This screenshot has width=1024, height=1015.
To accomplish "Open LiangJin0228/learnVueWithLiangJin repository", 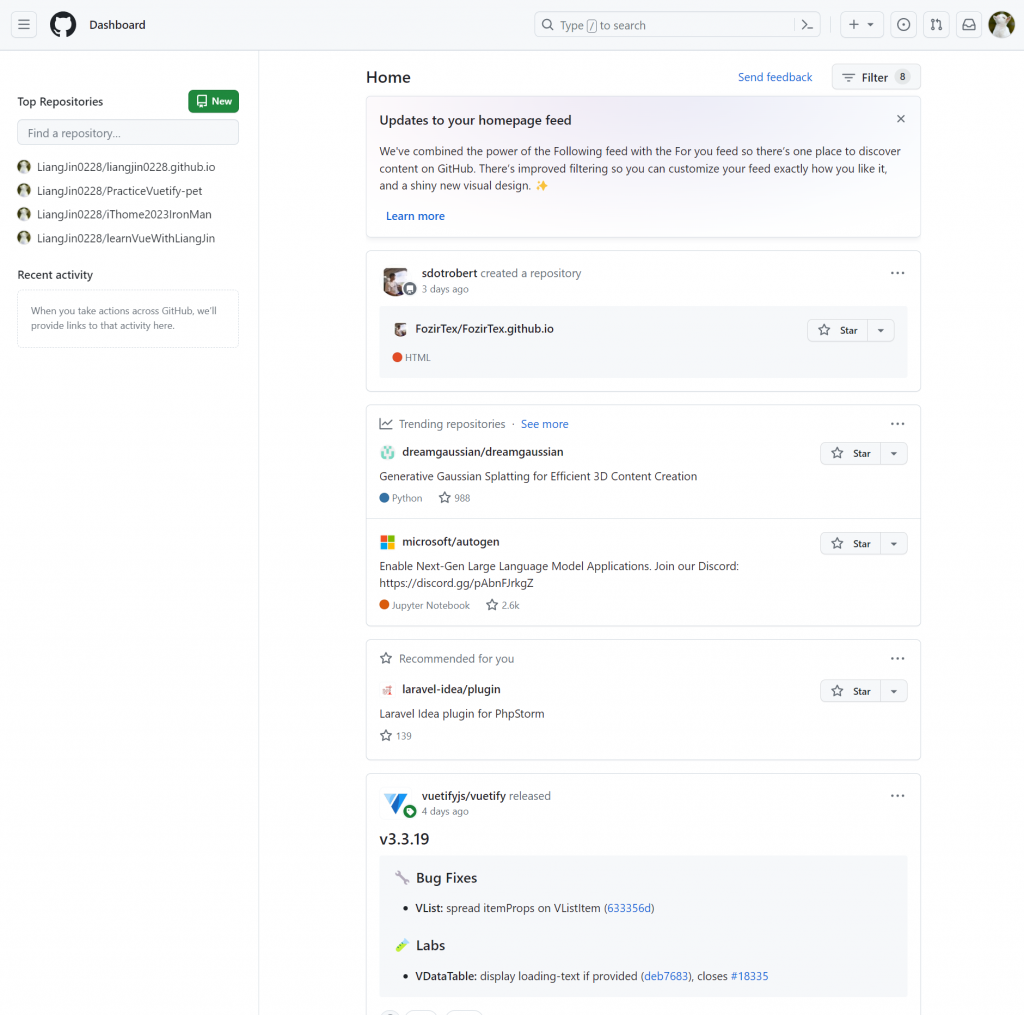I will point(125,238).
